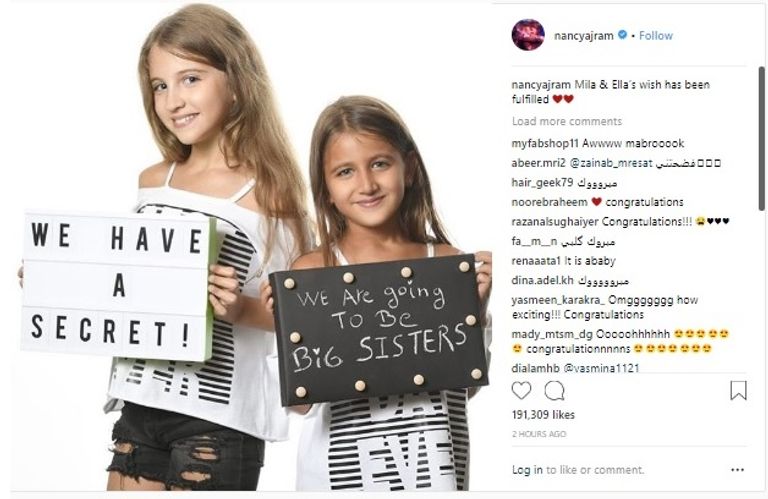768x499 pixels.
Task: Like the post with the heart icon
Action: (x=521, y=391)
